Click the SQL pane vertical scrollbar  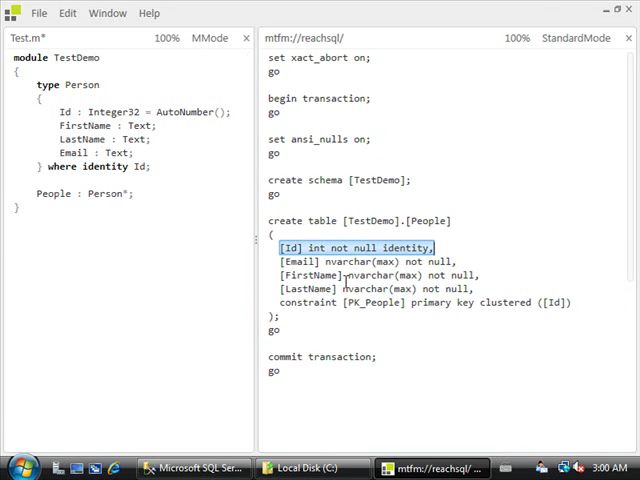(631, 167)
